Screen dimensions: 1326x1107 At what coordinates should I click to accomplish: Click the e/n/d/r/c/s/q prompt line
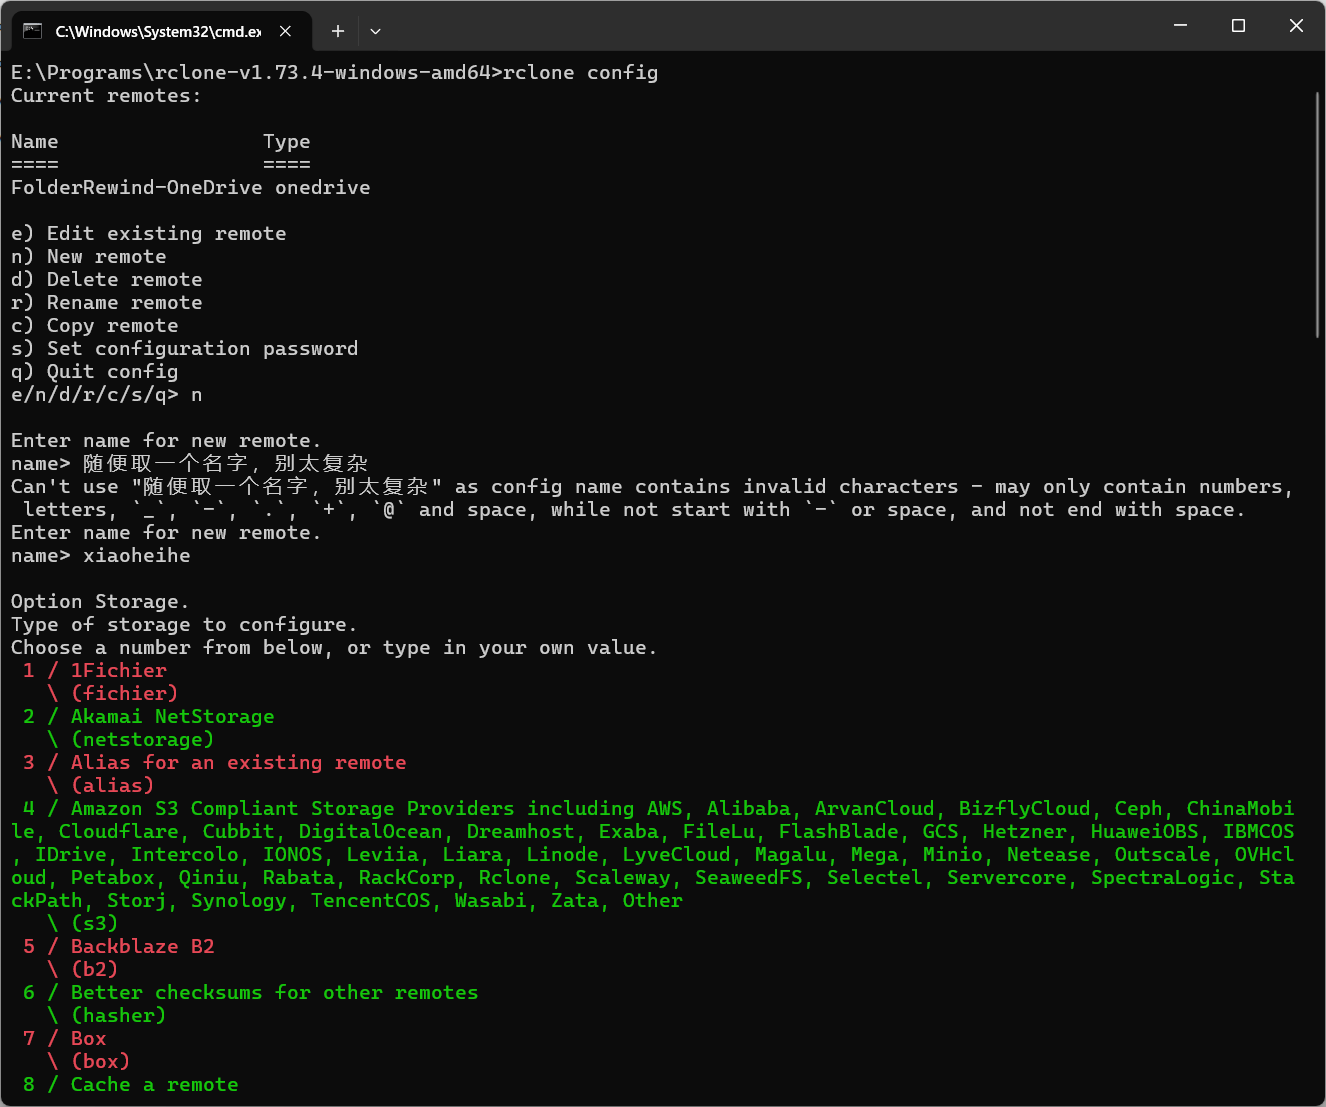[105, 394]
